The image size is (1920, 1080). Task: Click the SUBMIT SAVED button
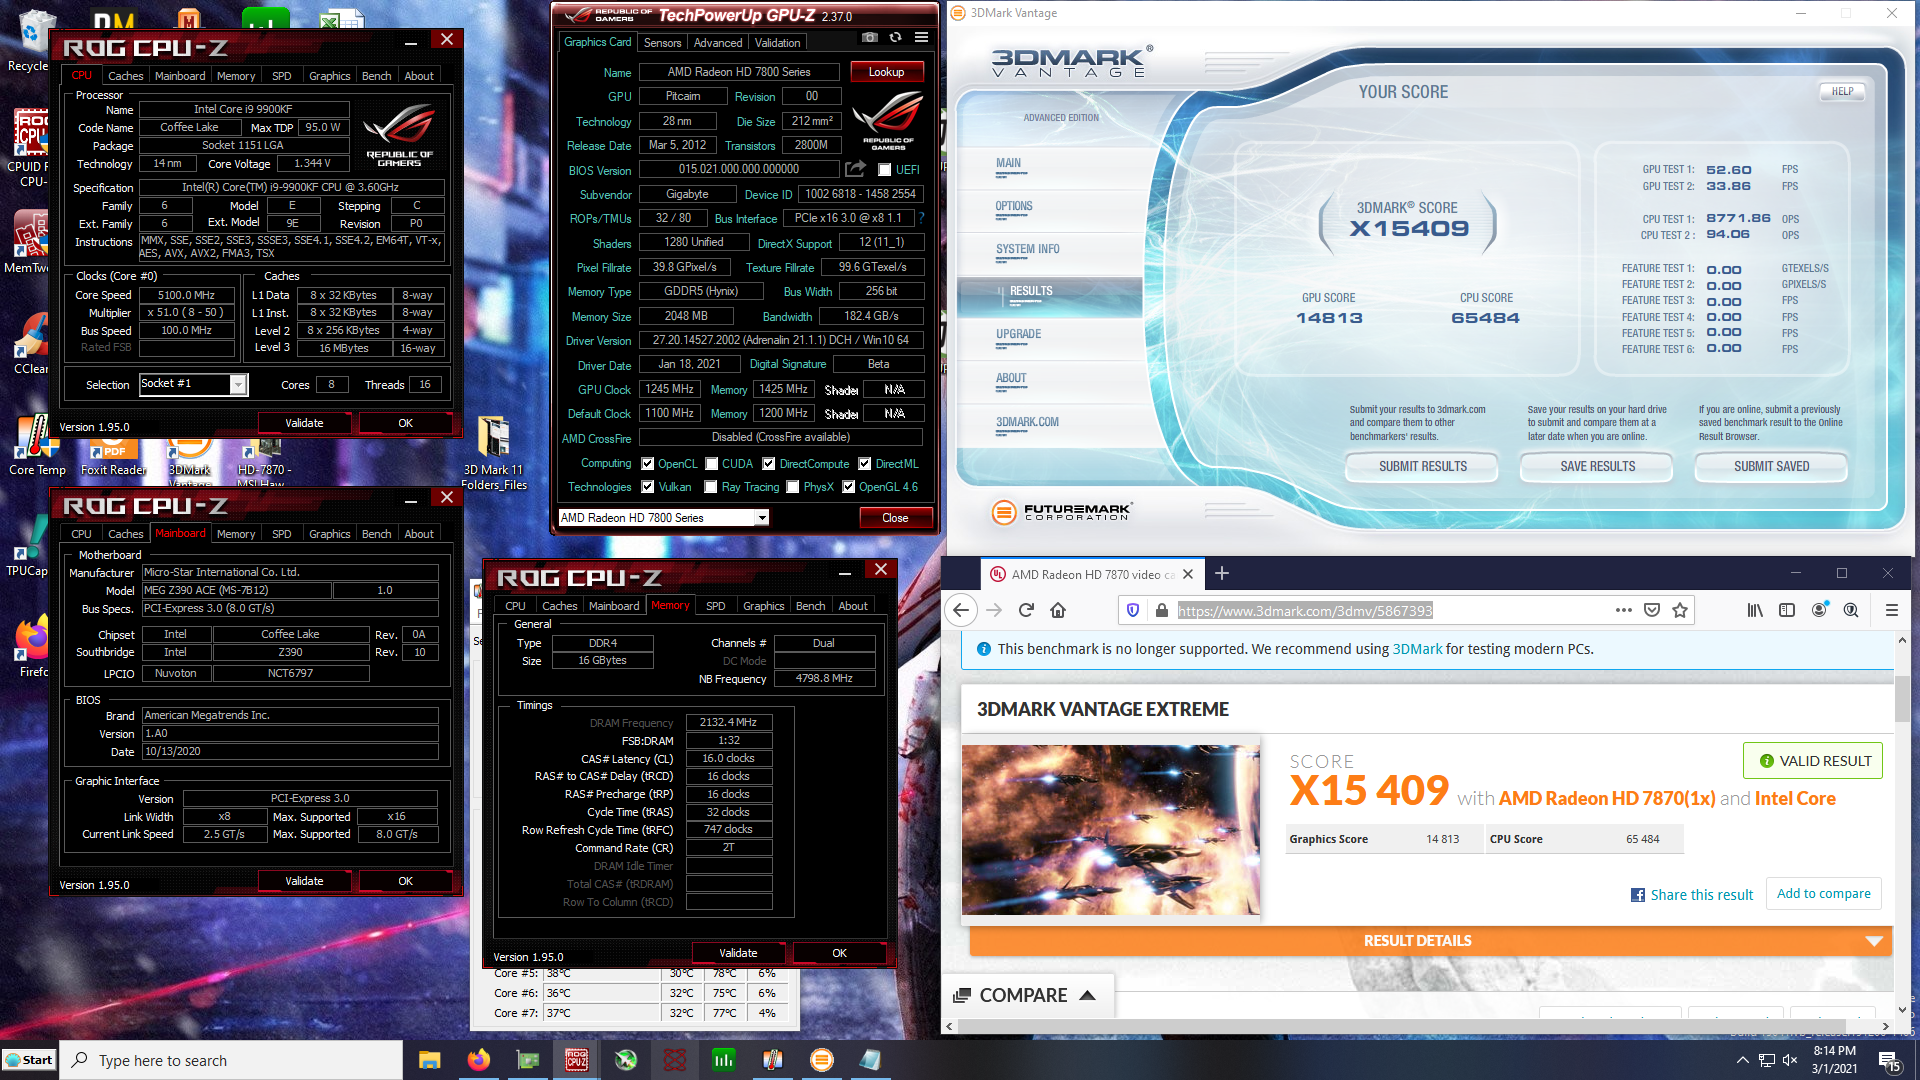[x=1771, y=467]
